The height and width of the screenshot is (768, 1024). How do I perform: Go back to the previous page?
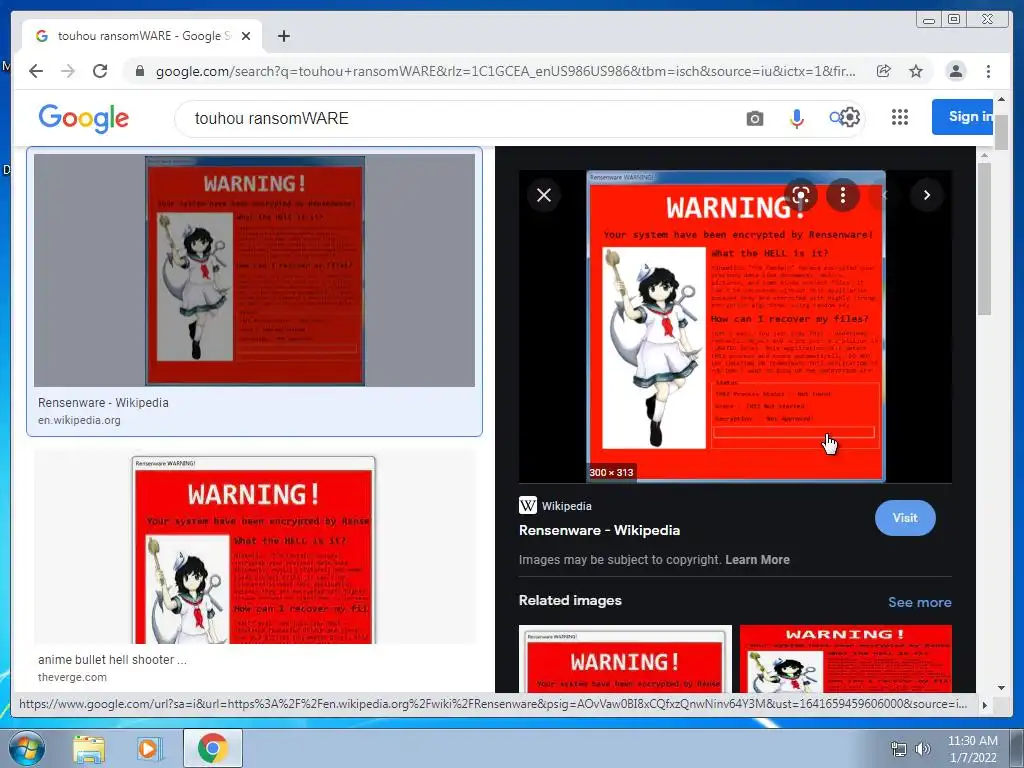coord(36,71)
